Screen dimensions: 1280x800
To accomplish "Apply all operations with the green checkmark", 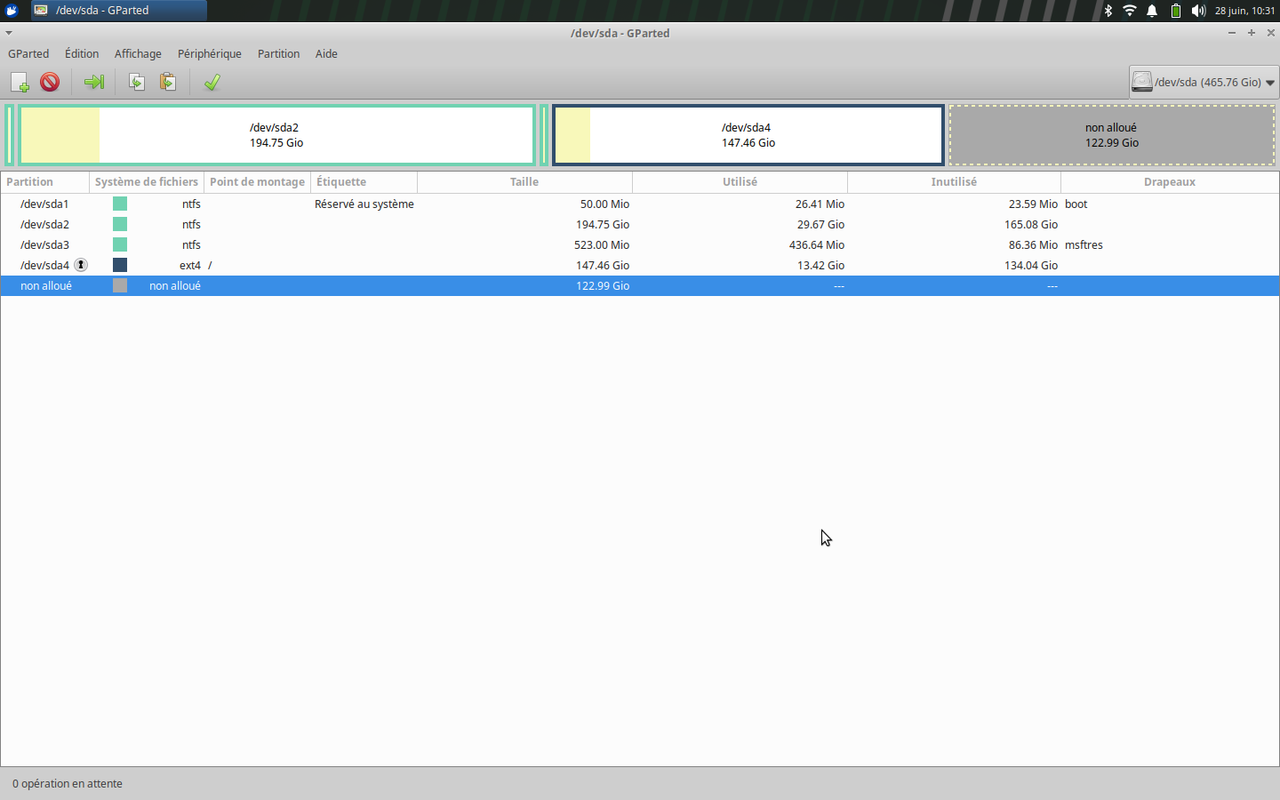I will tap(212, 82).
